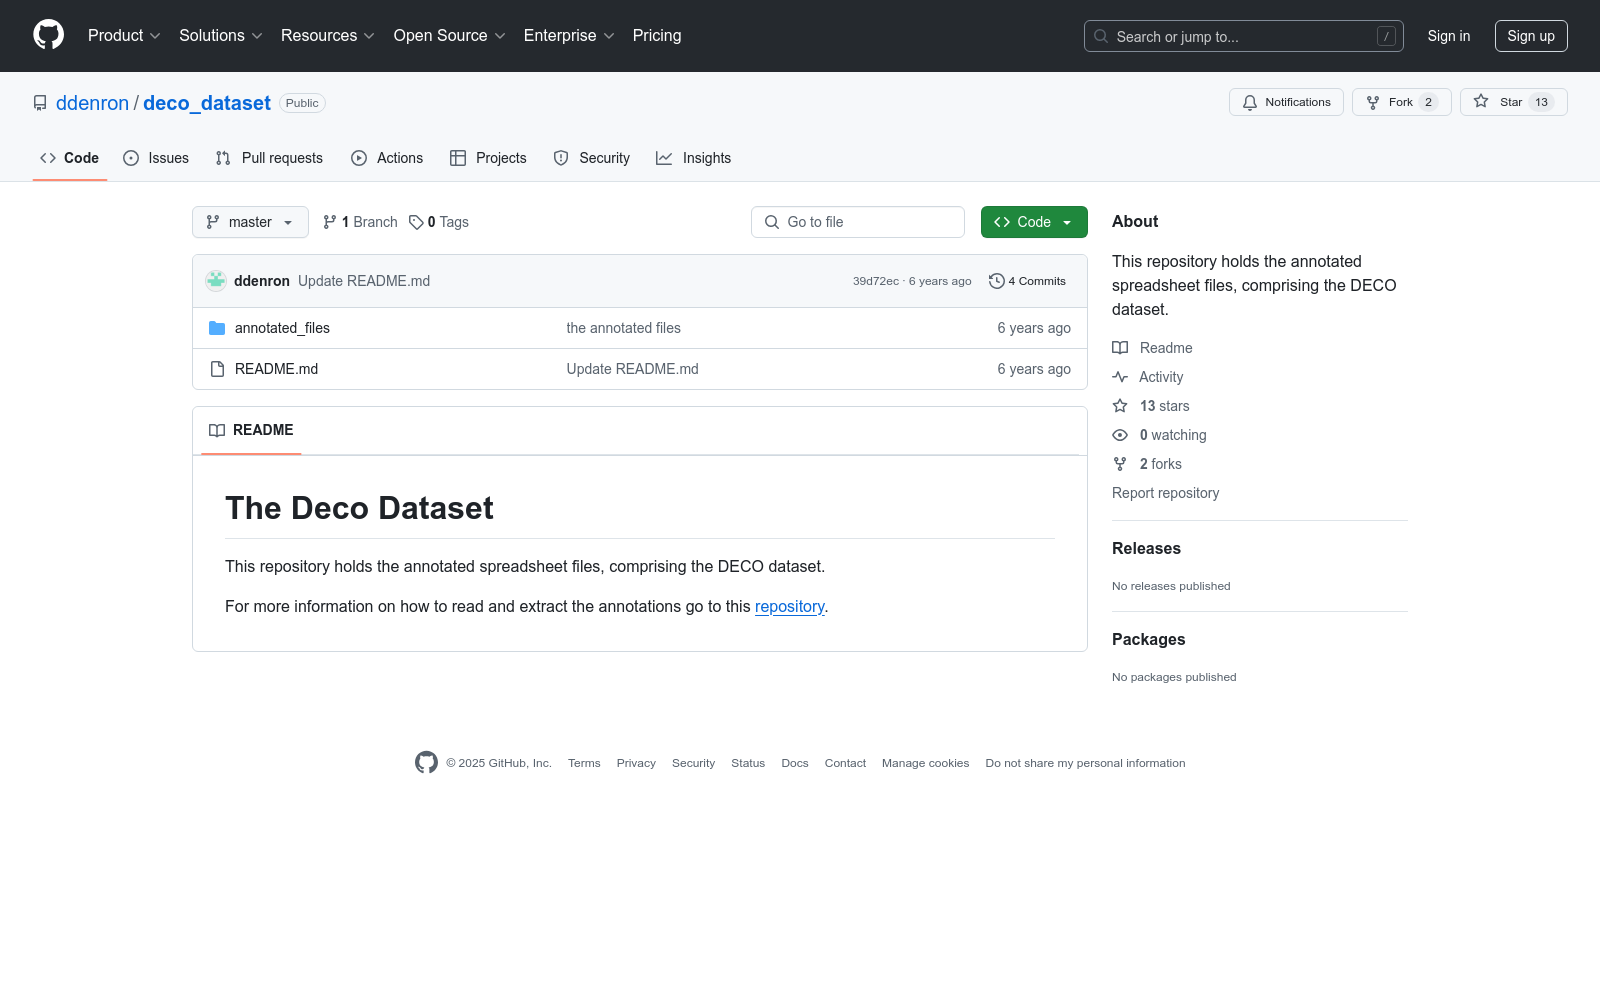The width and height of the screenshot is (1600, 1000).
Task: Open the annotated_files folder
Action: [282, 328]
